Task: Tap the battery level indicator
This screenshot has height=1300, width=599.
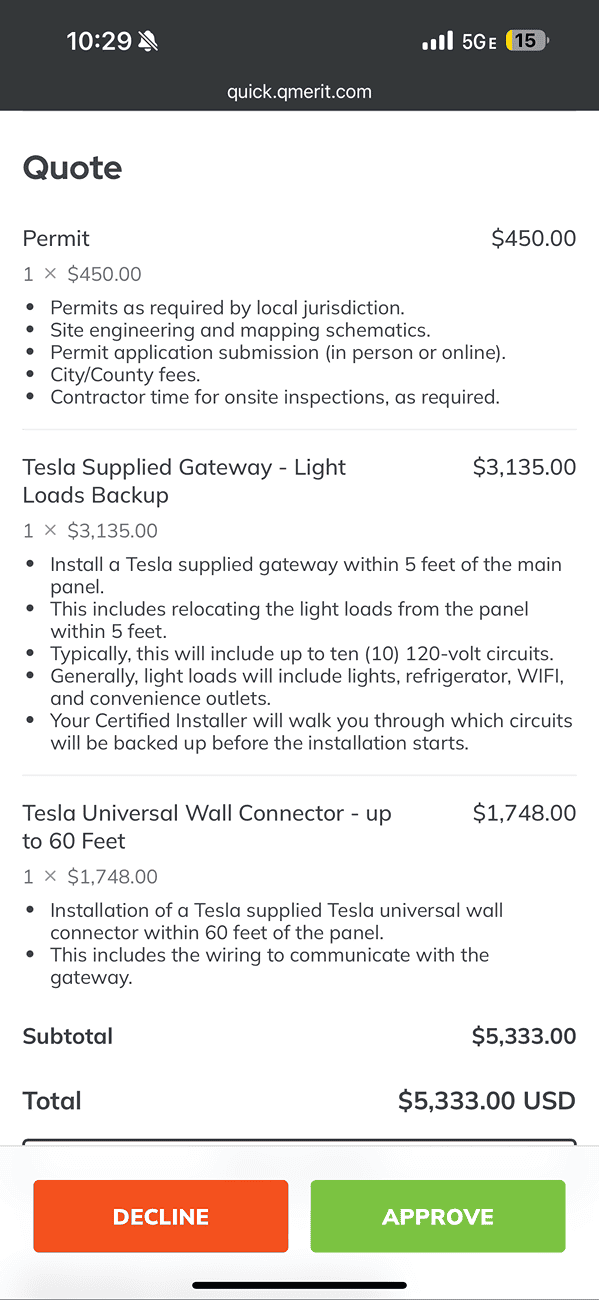Action: 528,41
